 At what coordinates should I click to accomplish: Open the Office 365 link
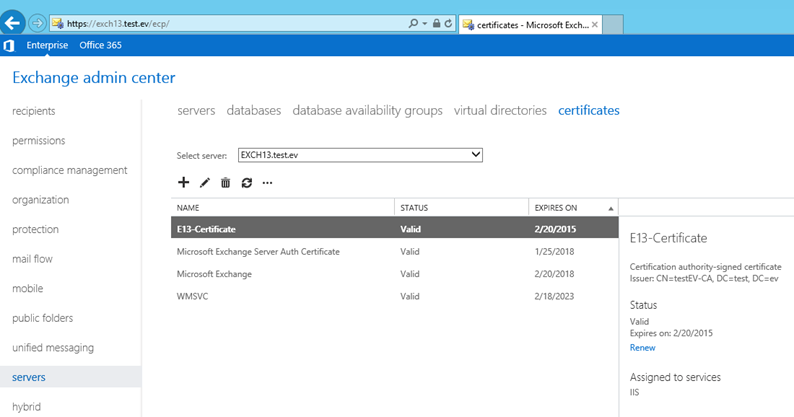click(100, 45)
